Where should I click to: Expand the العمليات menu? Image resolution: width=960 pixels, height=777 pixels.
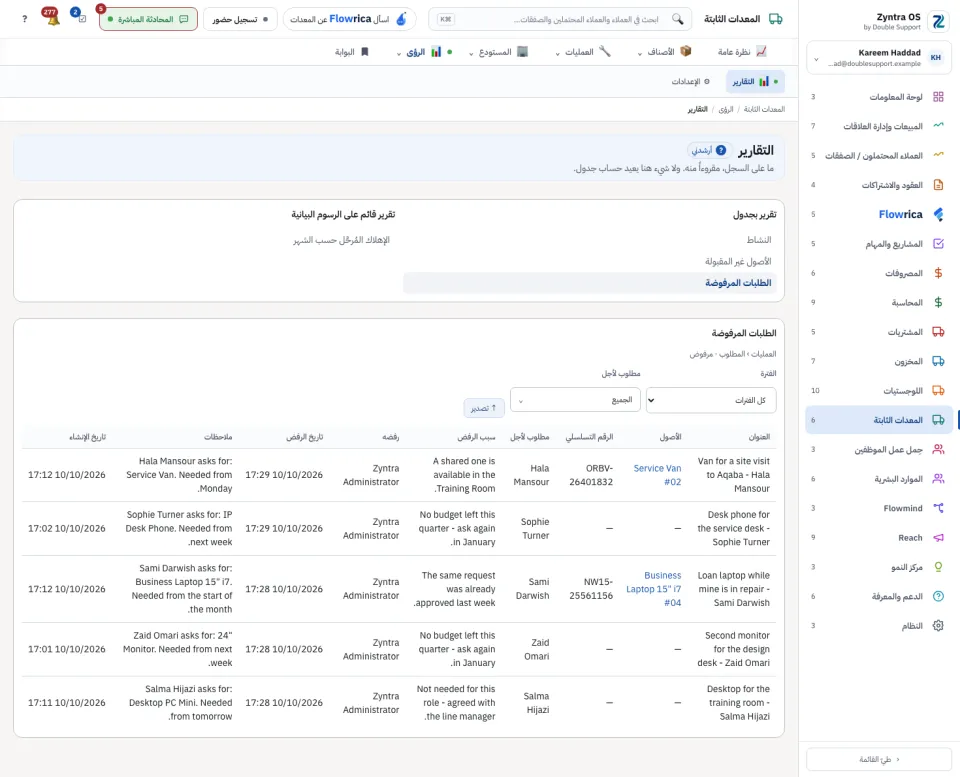coord(583,52)
